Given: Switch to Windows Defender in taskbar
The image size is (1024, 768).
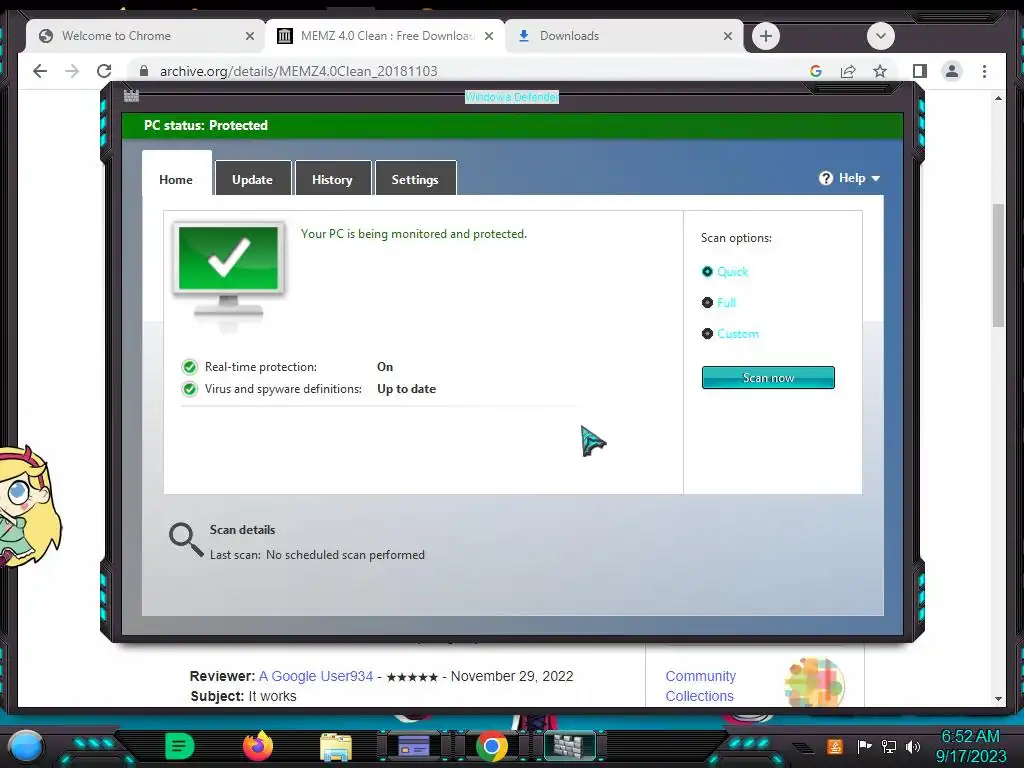Looking at the screenshot, I should (x=569, y=746).
